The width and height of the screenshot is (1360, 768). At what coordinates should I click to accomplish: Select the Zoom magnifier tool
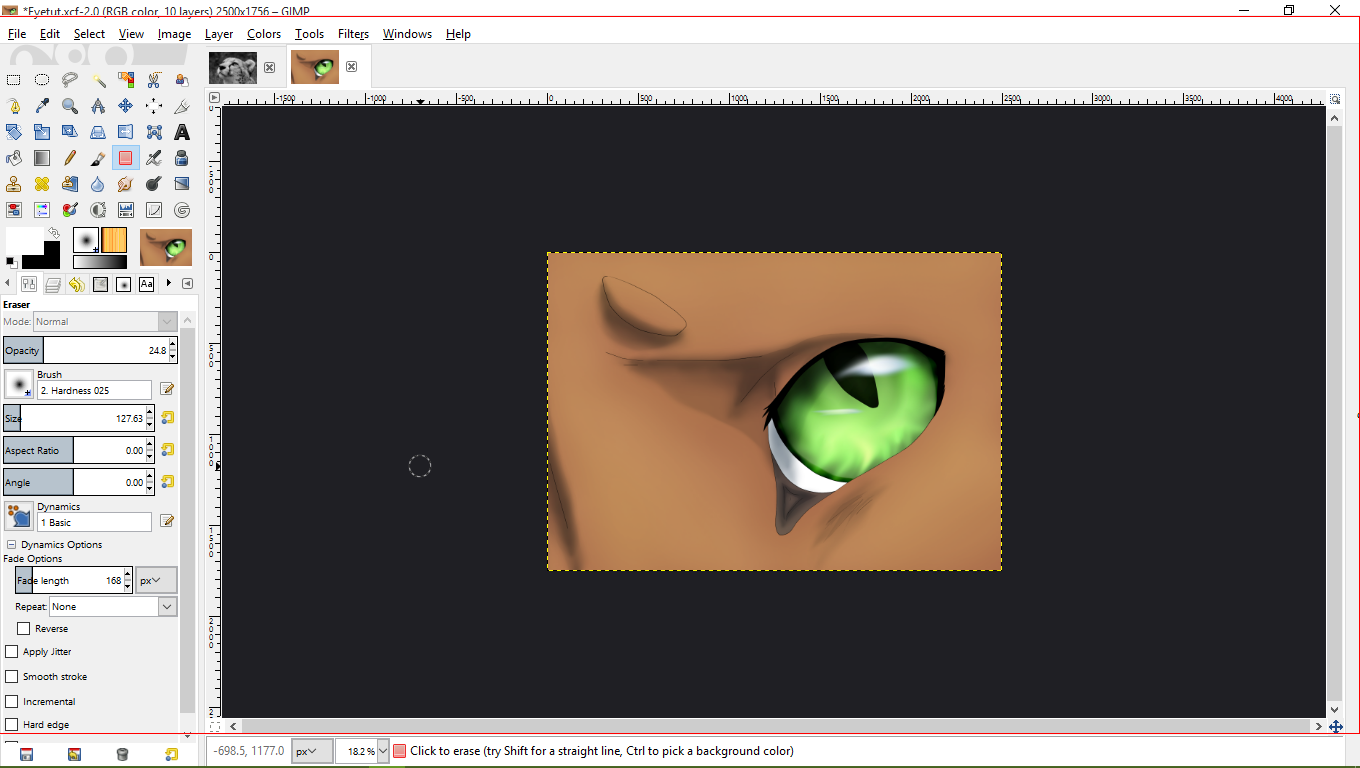[70, 106]
